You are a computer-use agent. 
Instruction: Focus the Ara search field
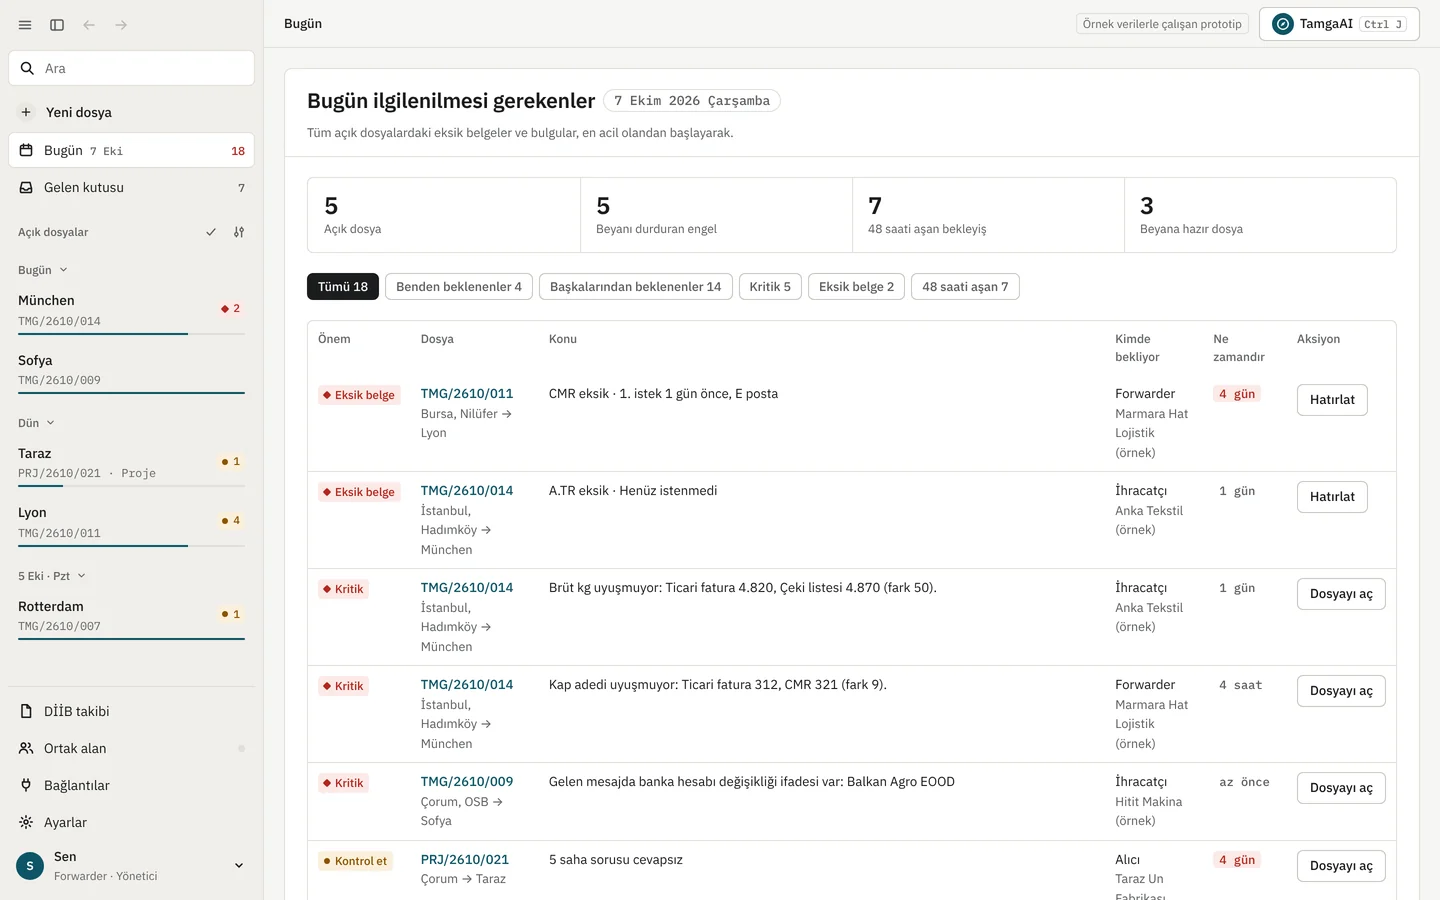click(x=131, y=68)
